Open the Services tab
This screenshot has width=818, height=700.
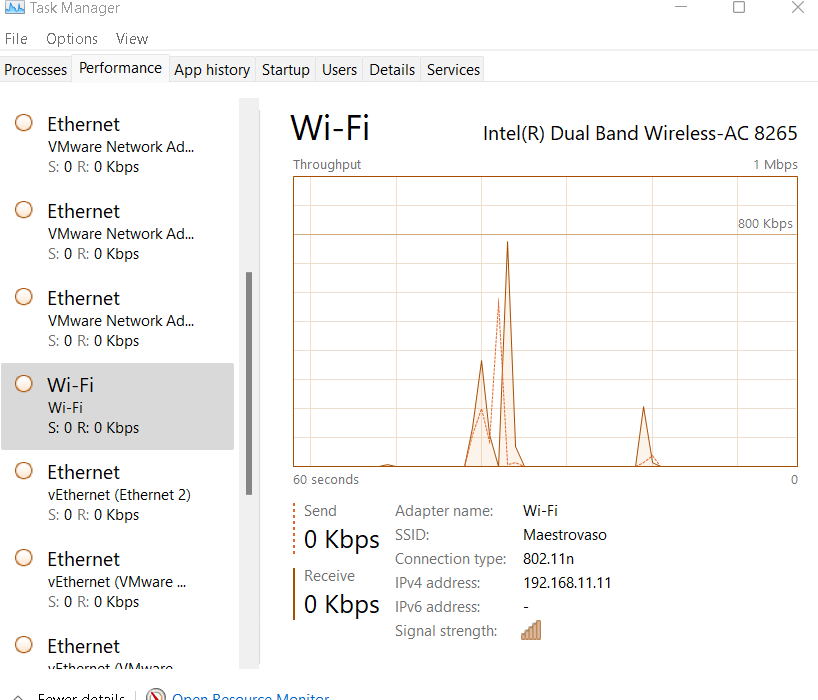[453, 70]
